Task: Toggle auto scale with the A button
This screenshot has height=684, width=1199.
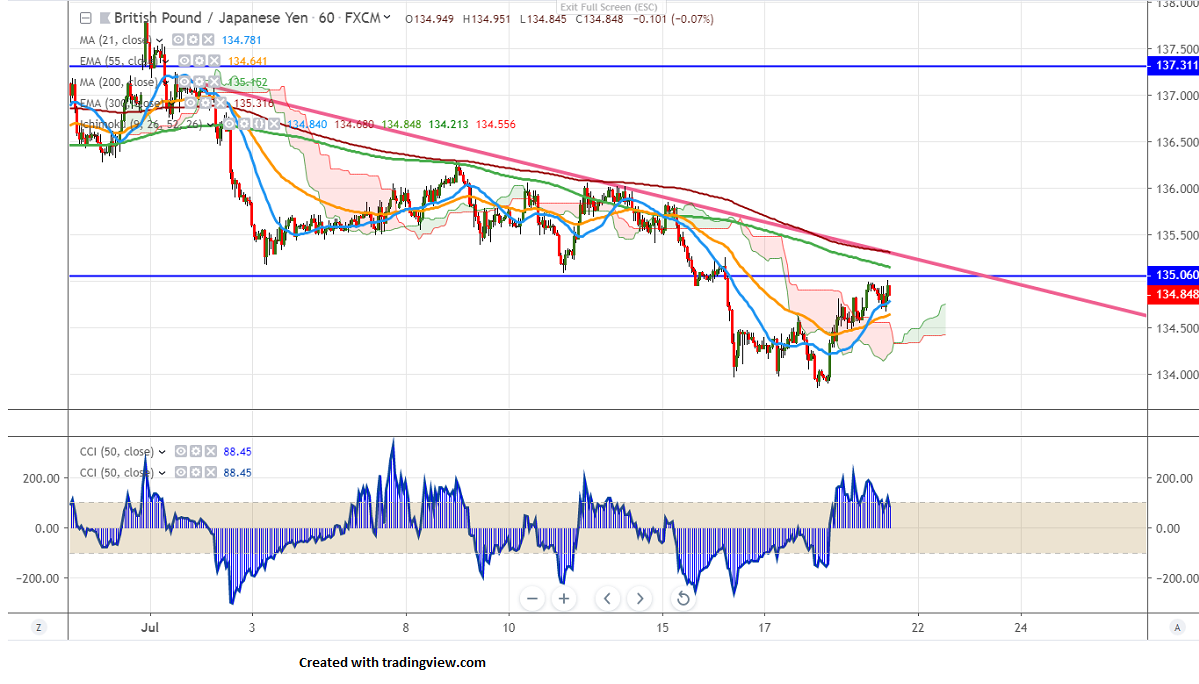Action: tap(1177, 627)
